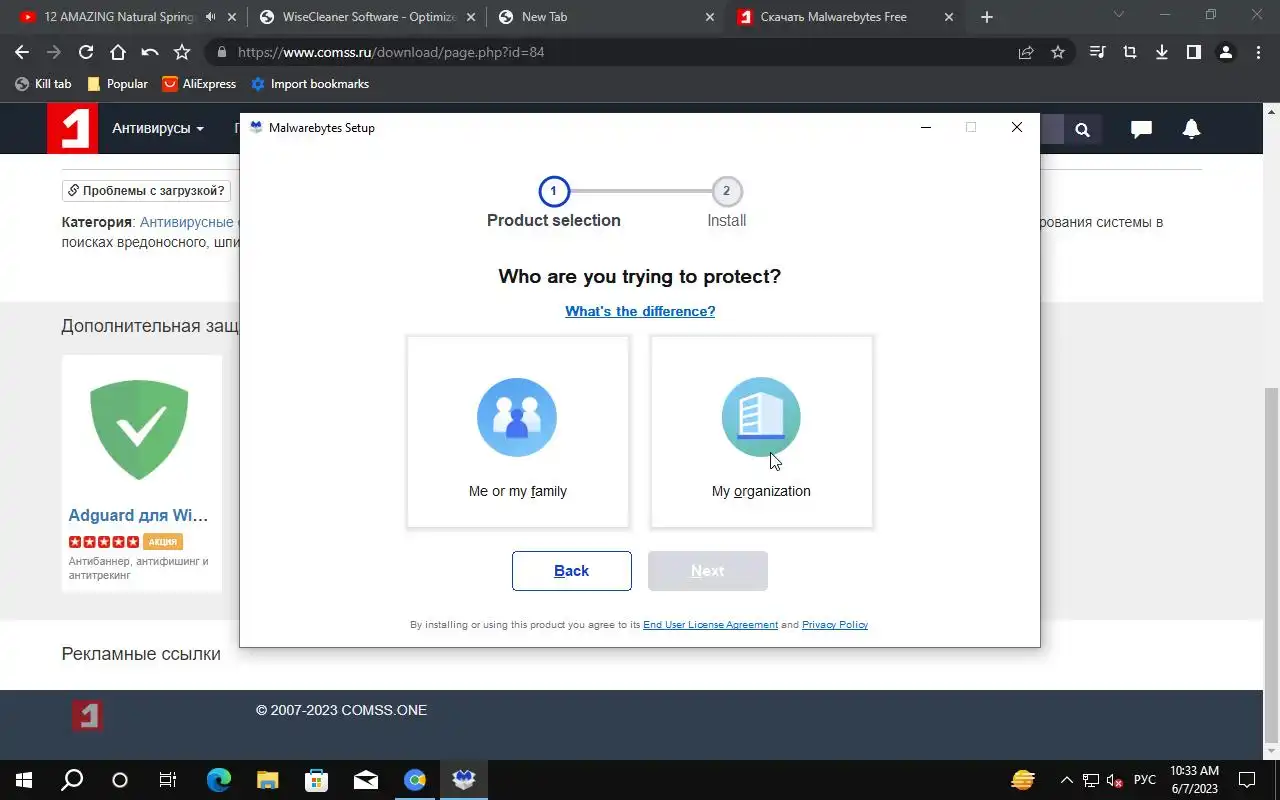Click the Kill tab bookmark
Screen dimensions: 1280x800
coord(43,84)
